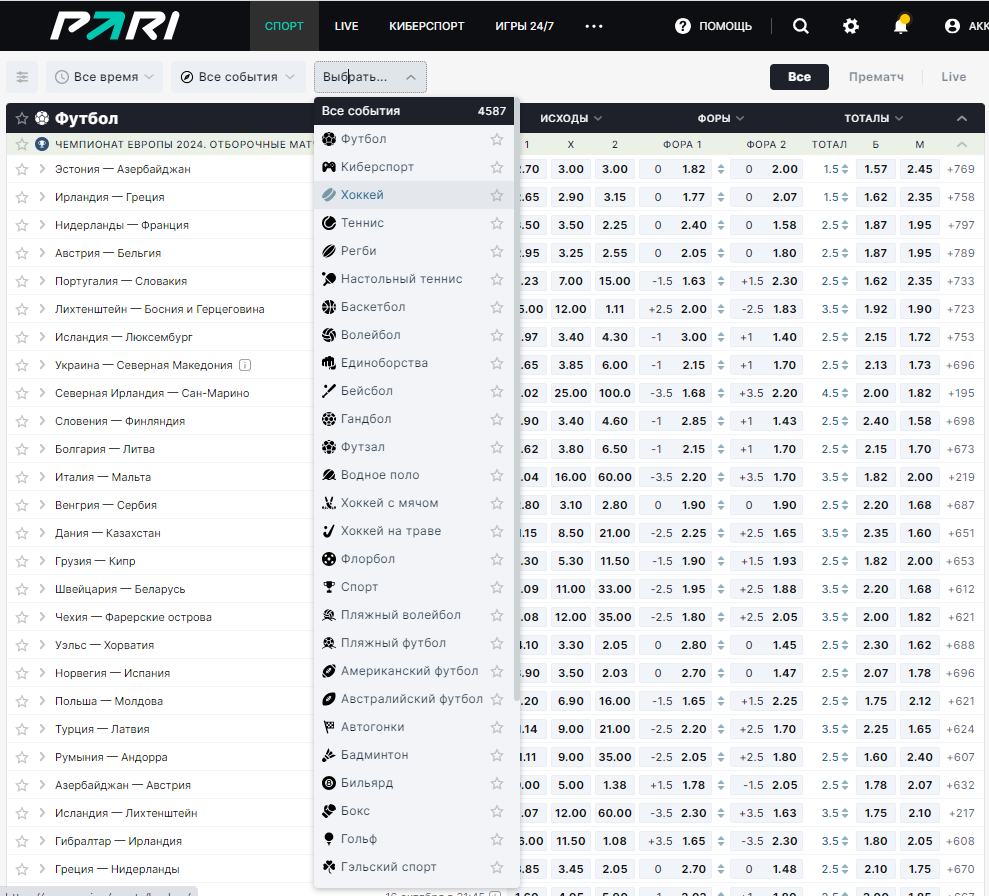Star the Чемпионат Европы 2024 league
The height and width of the screenshot is (896, 989).
pos(22,144)
